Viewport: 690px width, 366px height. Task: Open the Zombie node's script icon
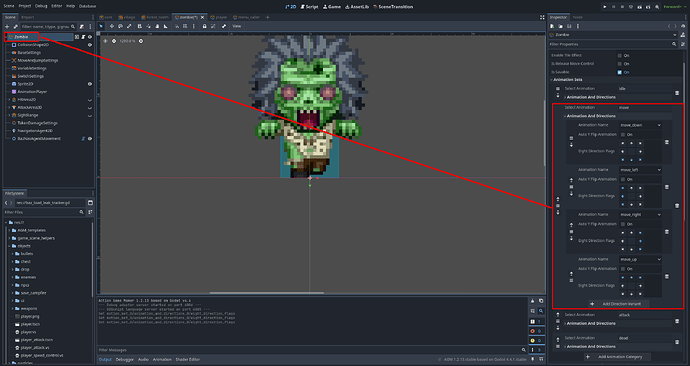[83, 37]
